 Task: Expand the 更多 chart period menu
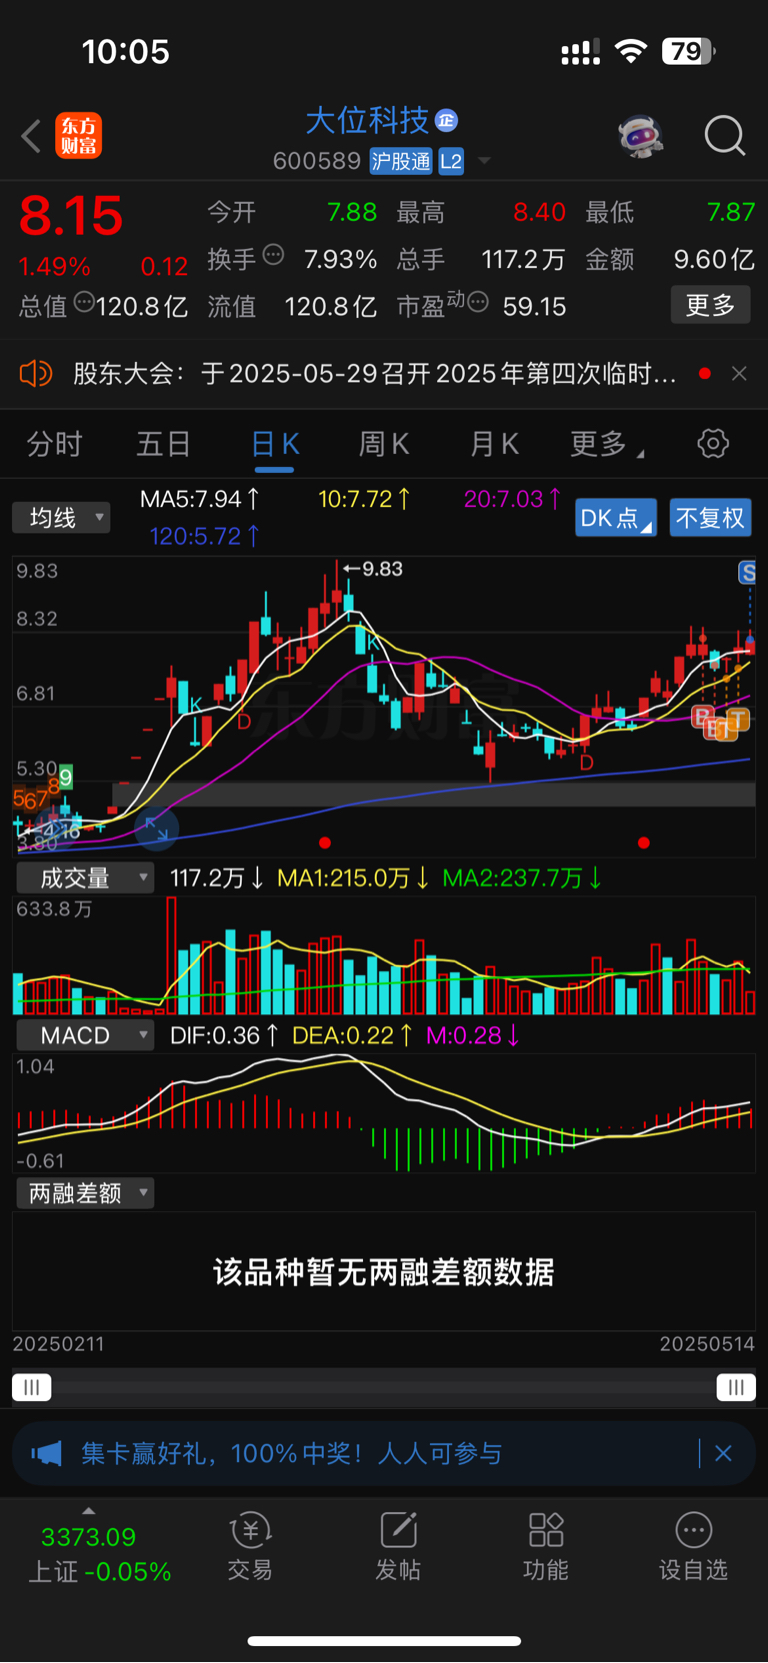pyautogui.click(x=606, y=444)
